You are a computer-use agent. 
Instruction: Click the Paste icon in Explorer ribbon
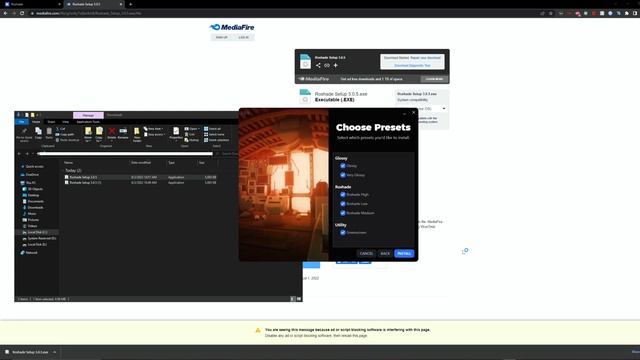pyautogui.click(x=49, y=133)
